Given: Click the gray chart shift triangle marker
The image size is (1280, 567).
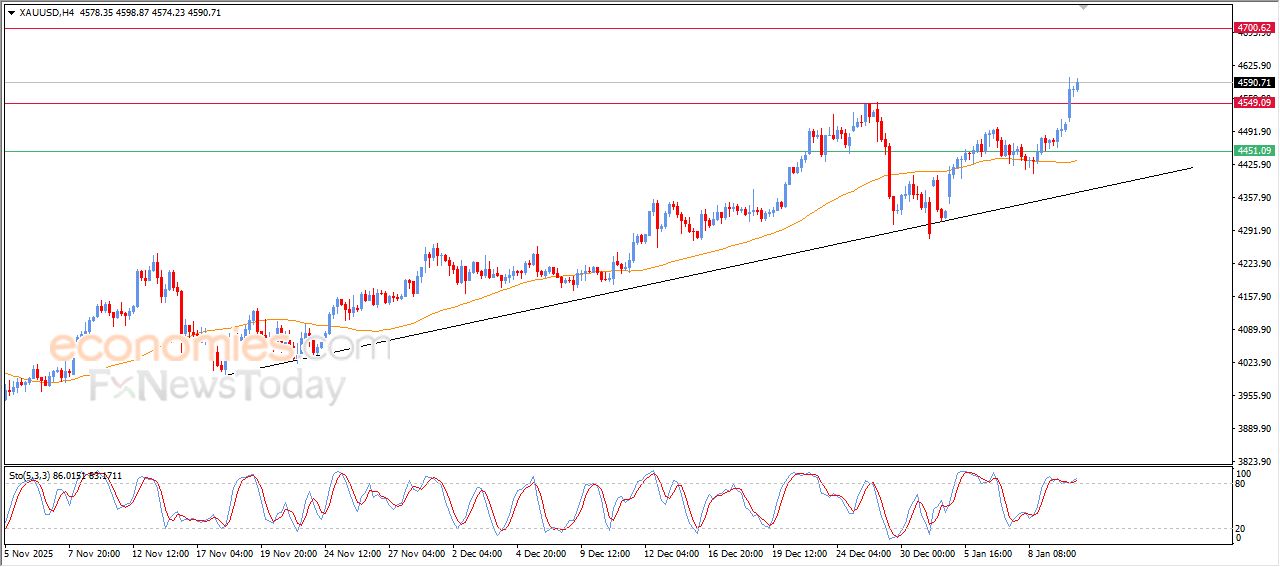Looking at the screenshot, I should 1083,7.
